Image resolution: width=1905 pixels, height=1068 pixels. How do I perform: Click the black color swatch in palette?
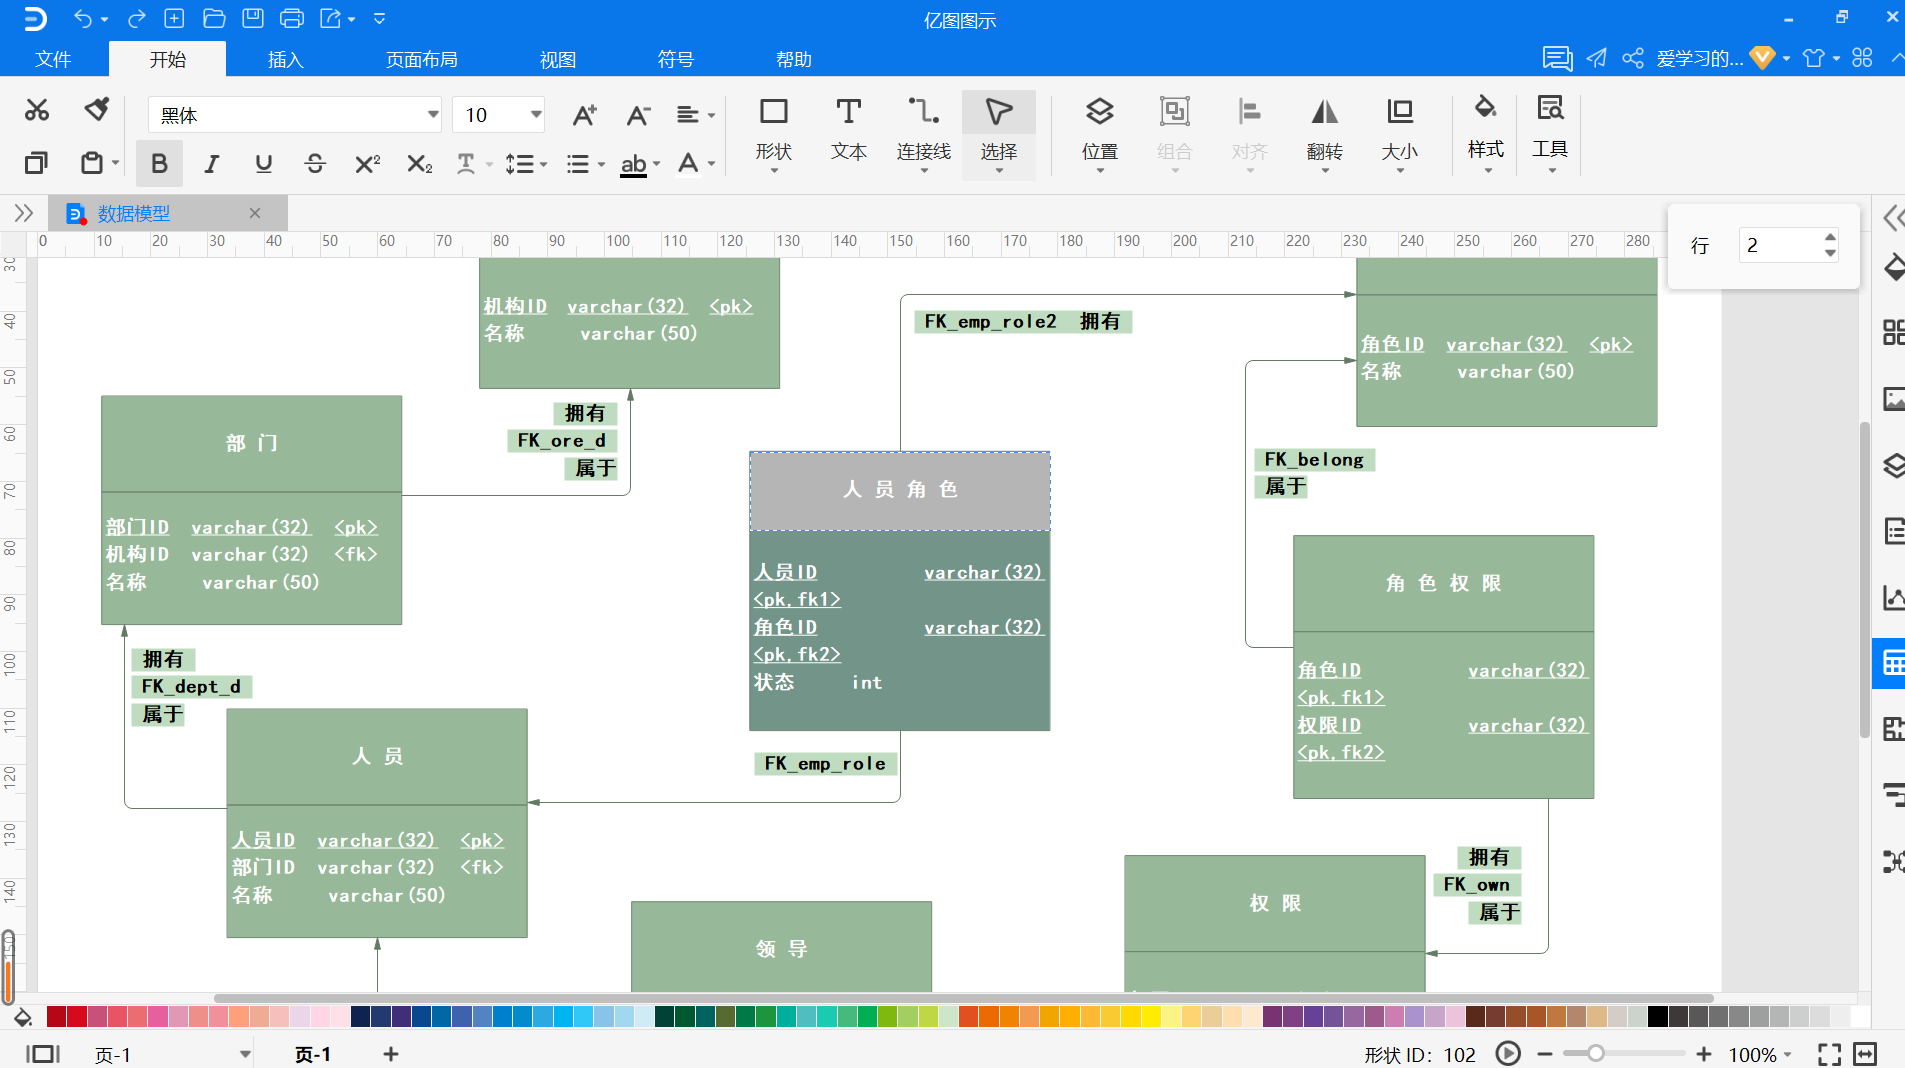[x=1658, y=1017]
